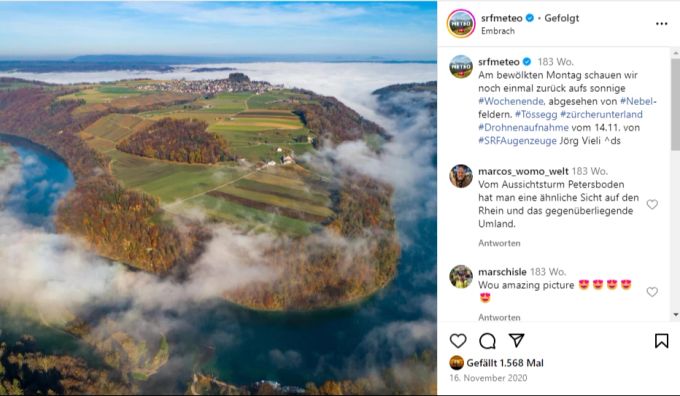This screenshot has height=396, width=680.
Task: Like the post with the heart icon
Action: pyautogui.click(x=458, y=341)
